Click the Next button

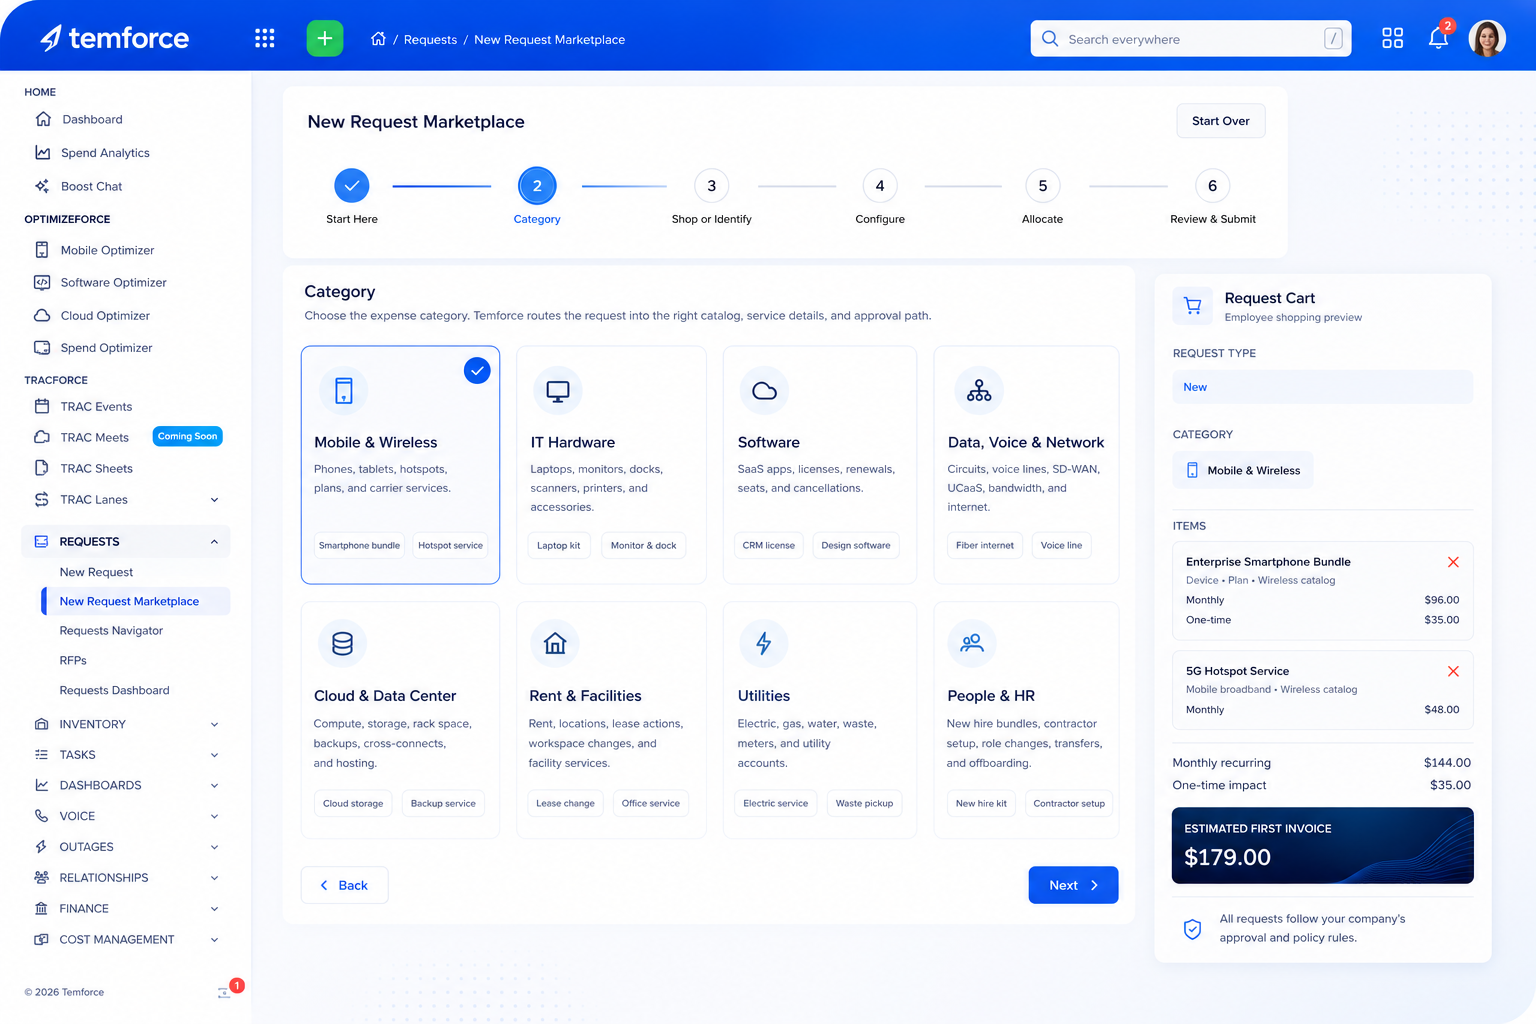click(1073, 885)
